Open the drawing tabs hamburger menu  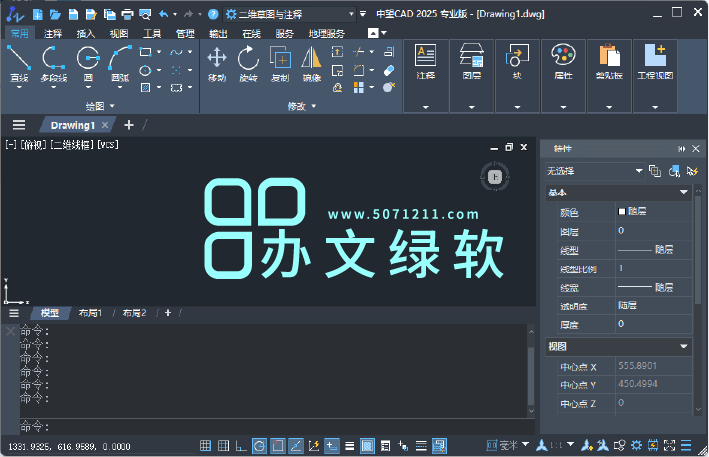point(19,125)
